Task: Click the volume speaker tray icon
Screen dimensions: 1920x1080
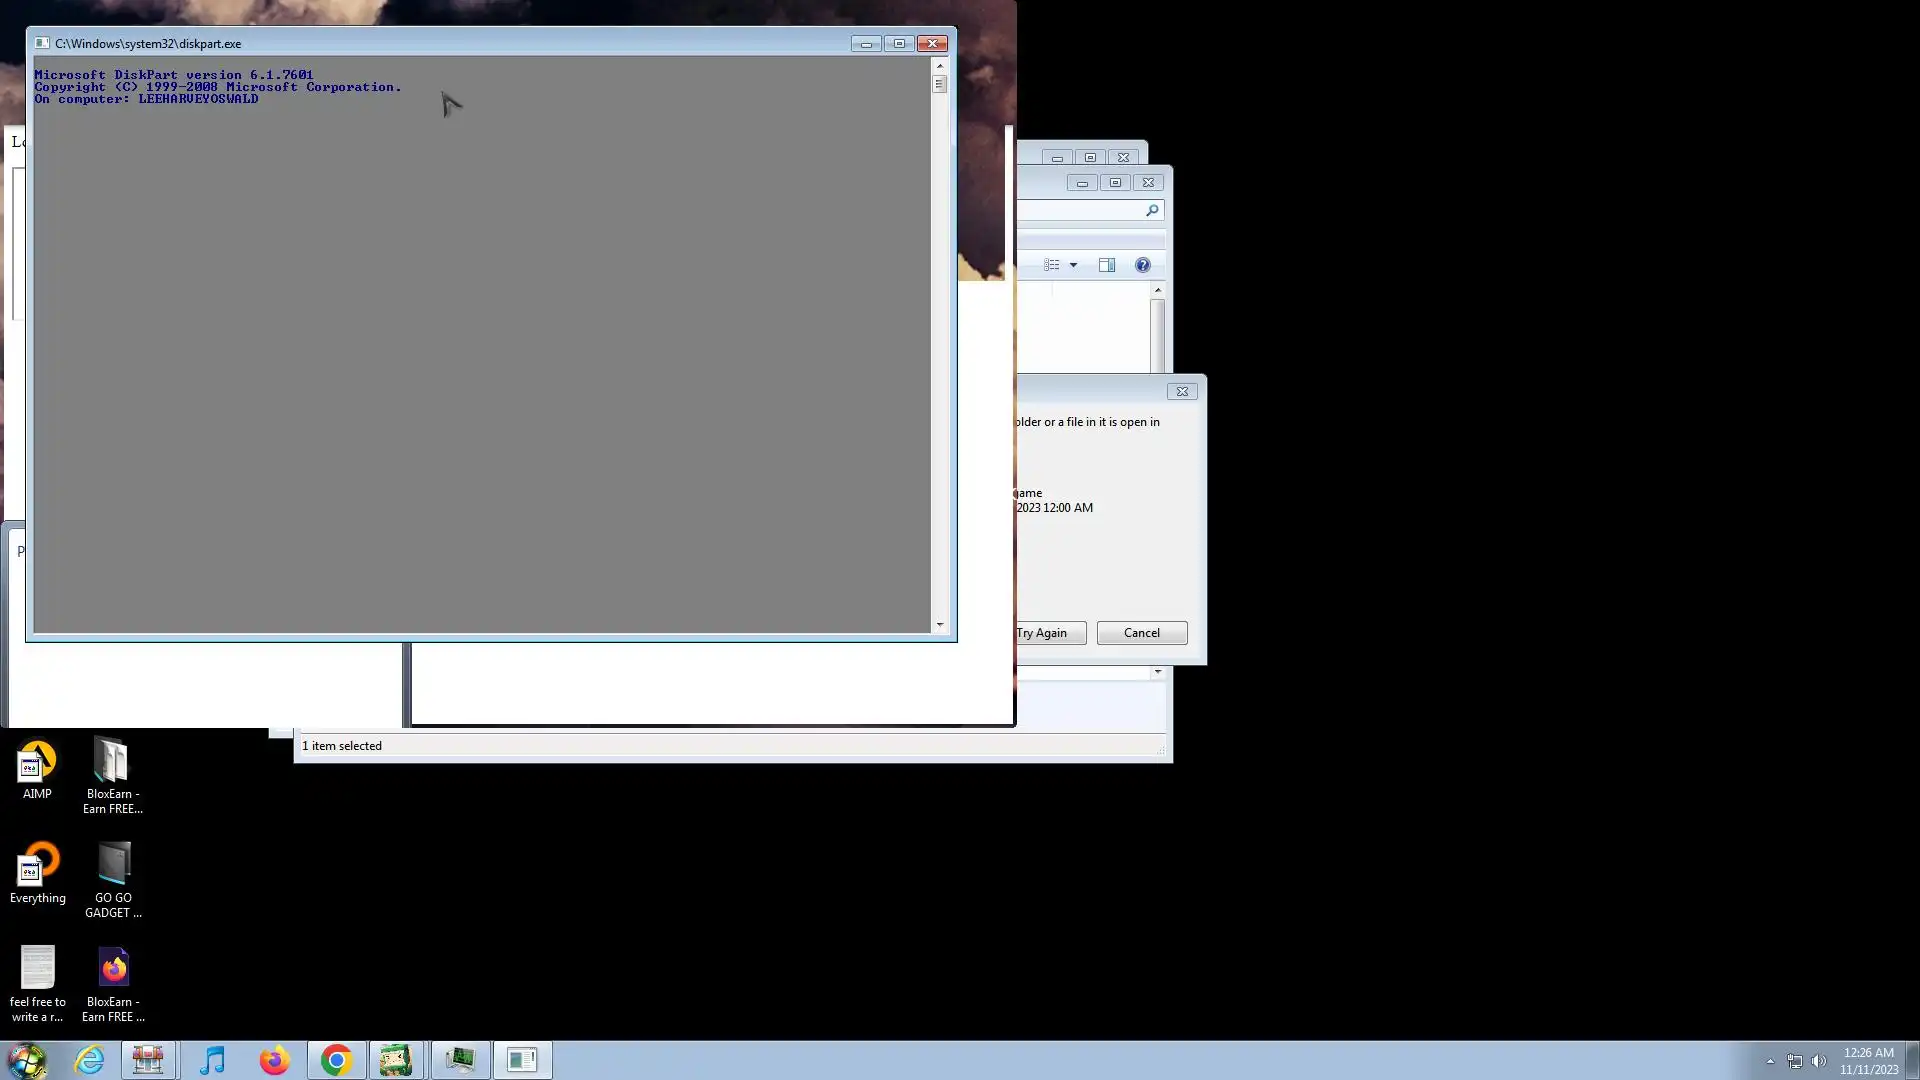Action: [1819, 1061]
